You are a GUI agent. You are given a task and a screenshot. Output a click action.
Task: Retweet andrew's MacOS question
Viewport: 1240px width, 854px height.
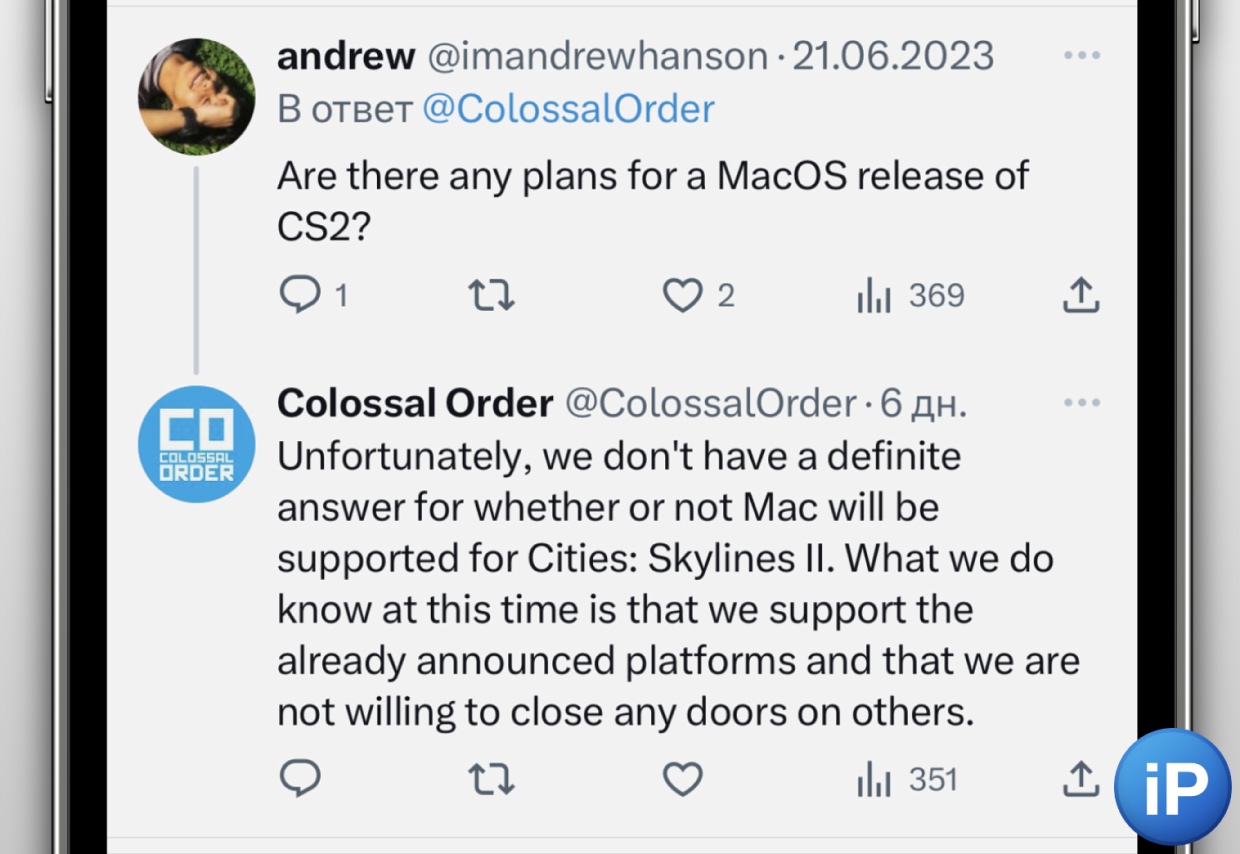491,296
